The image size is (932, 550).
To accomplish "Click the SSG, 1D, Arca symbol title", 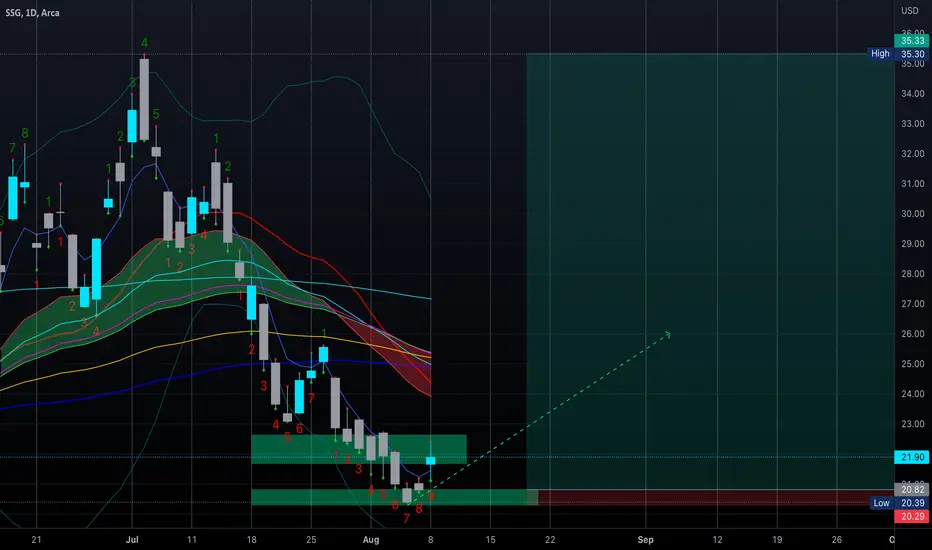I will 32,12.
